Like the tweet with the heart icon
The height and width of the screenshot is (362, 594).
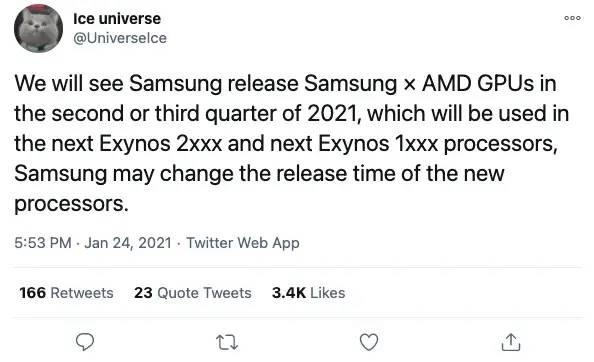click(x=369, y=342)
